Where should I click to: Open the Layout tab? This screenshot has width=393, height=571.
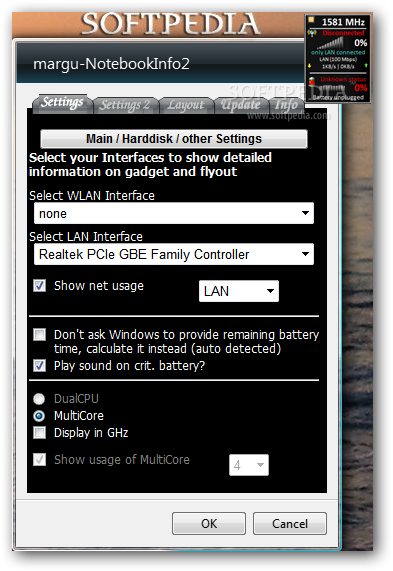pos(186,105)
